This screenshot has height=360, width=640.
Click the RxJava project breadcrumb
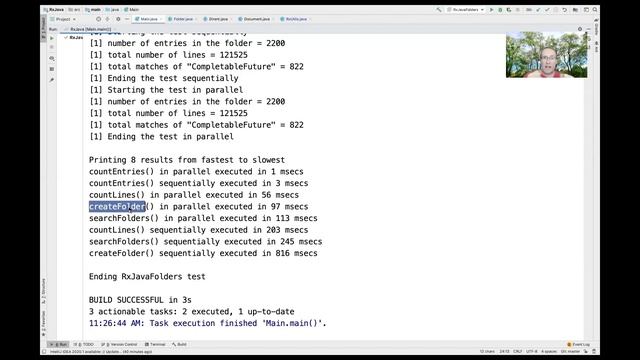(54, 9)
